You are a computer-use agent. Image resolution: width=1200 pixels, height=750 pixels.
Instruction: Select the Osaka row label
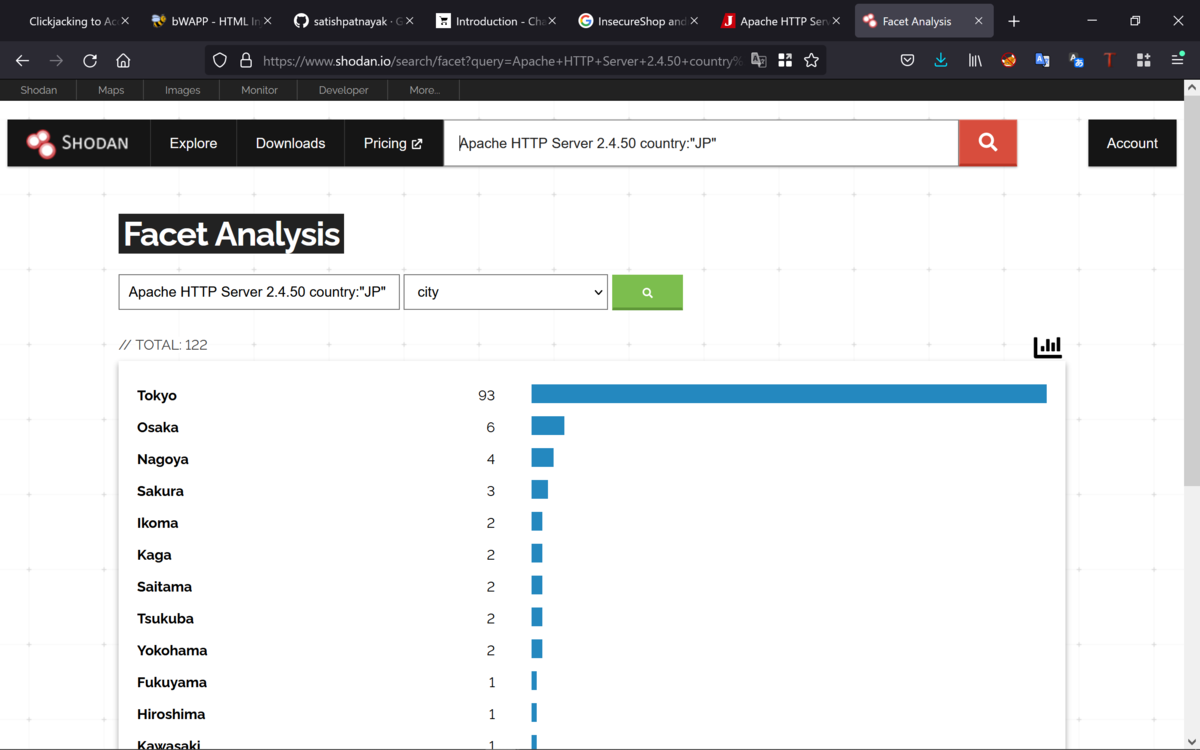coord(158,427)
